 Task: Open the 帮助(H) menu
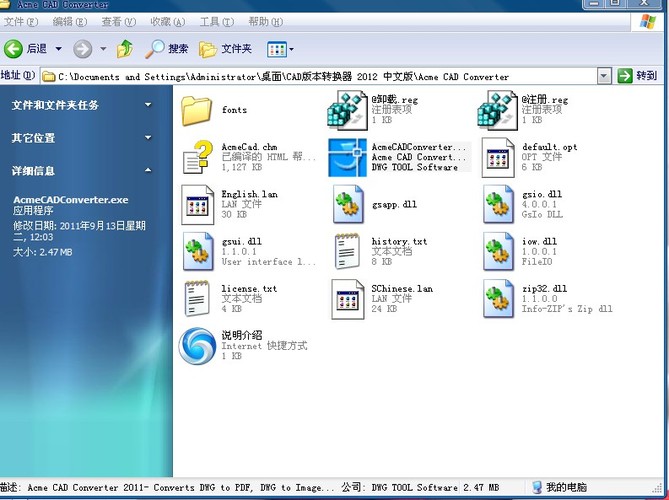pos(265,22)
